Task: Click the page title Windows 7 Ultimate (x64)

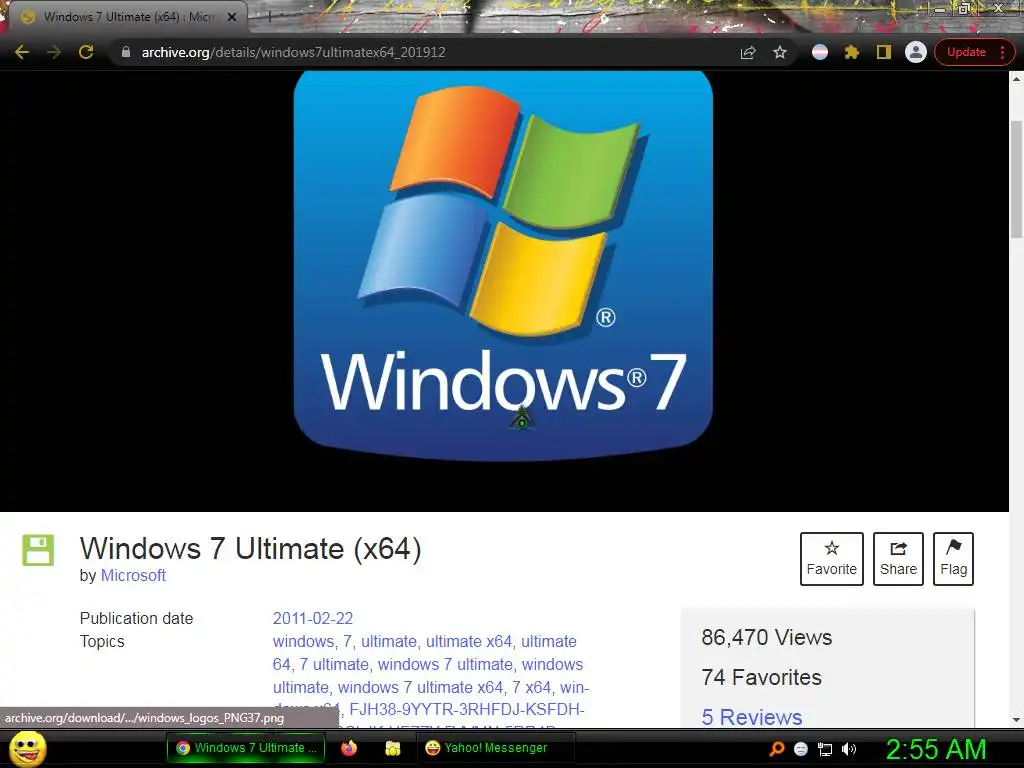Action: tap(251, 548)
